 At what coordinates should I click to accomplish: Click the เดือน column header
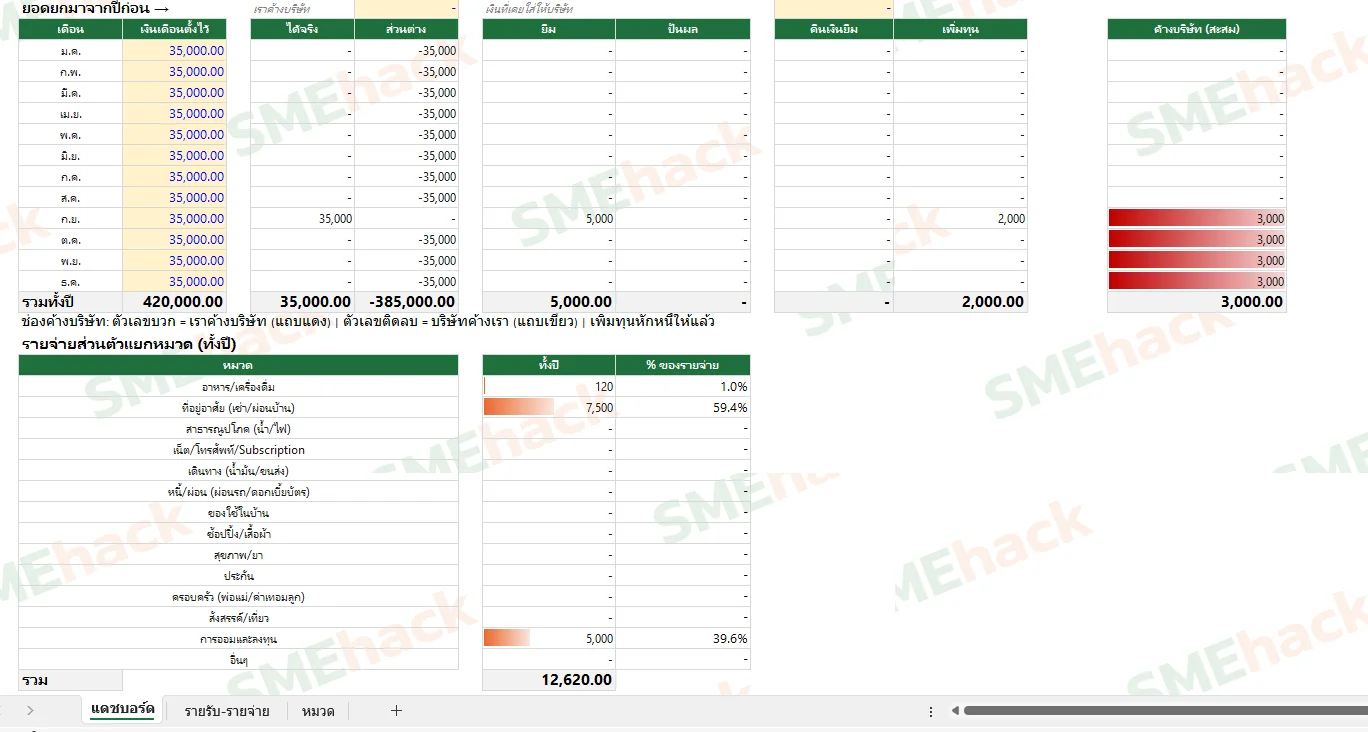click(71, 29)
